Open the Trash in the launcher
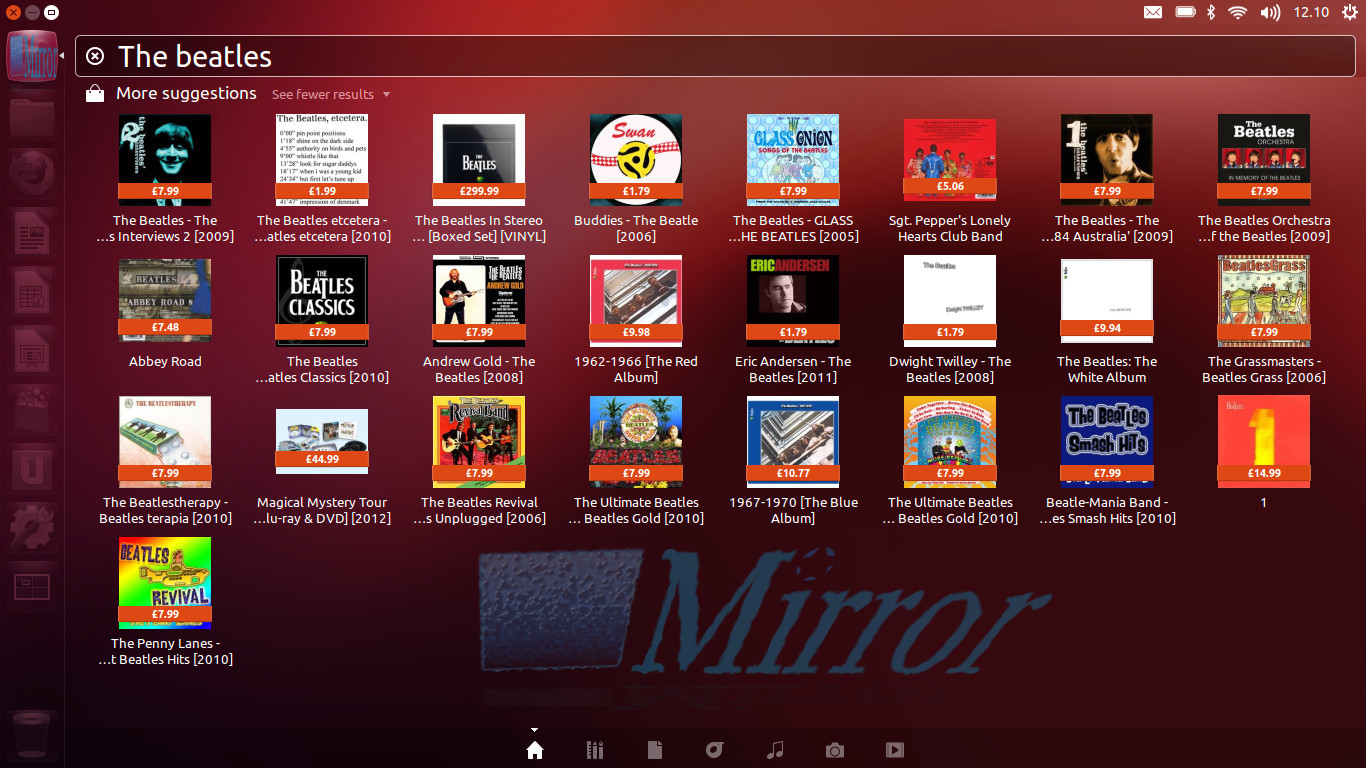The height and width of the screenshot is (768, 1366). pos(32,733)
